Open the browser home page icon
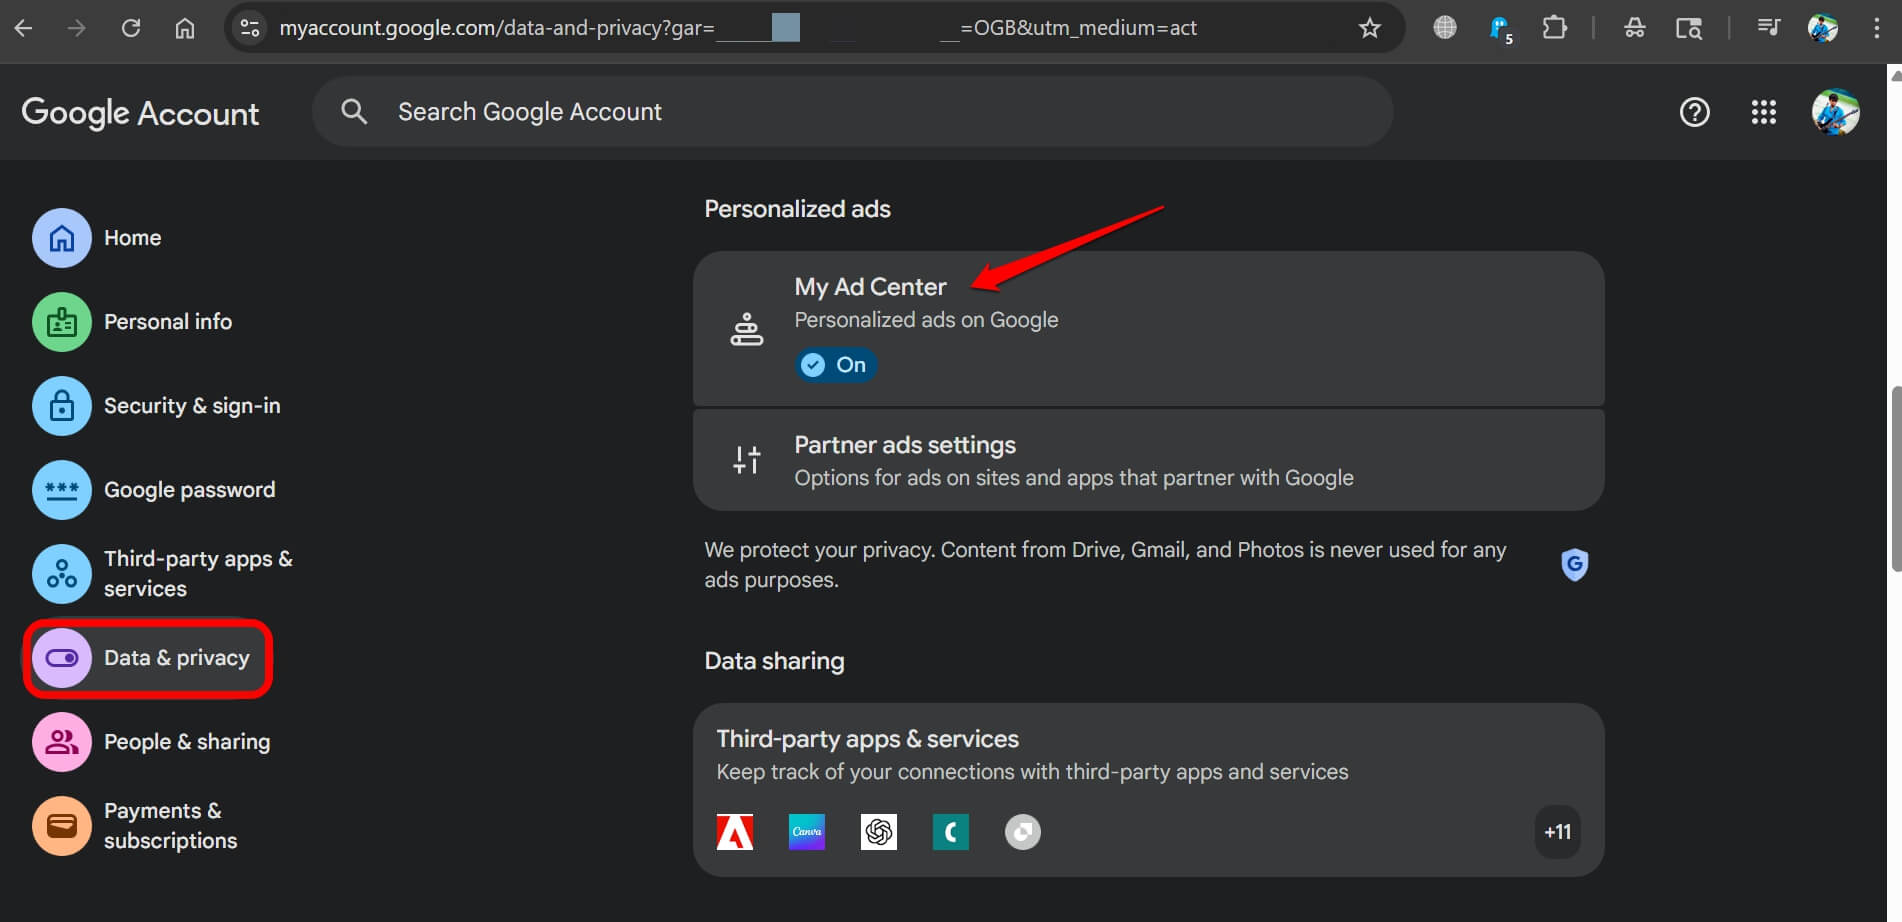 click(x=185, y=28)
